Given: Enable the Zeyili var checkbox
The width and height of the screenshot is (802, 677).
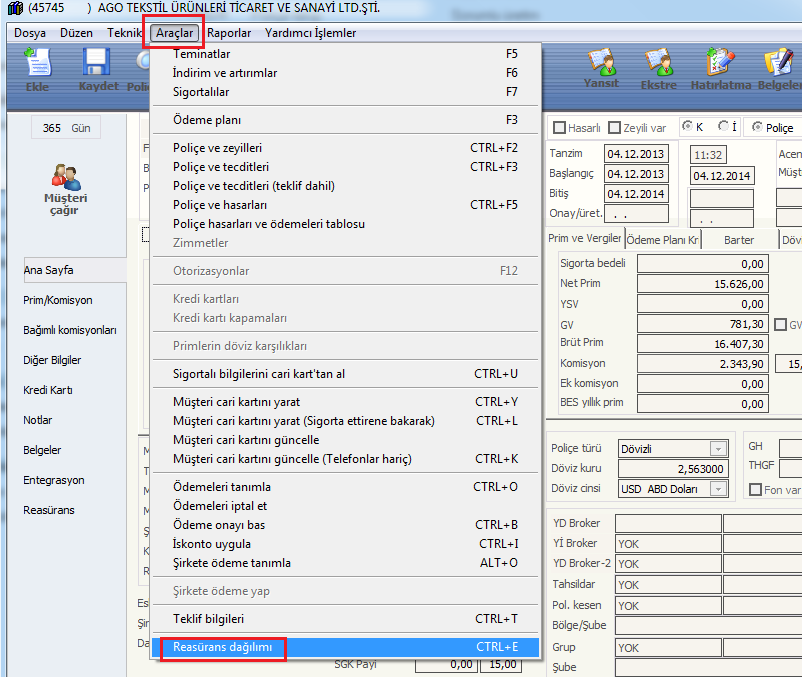Looking at the screenshot, I should 615,128.
